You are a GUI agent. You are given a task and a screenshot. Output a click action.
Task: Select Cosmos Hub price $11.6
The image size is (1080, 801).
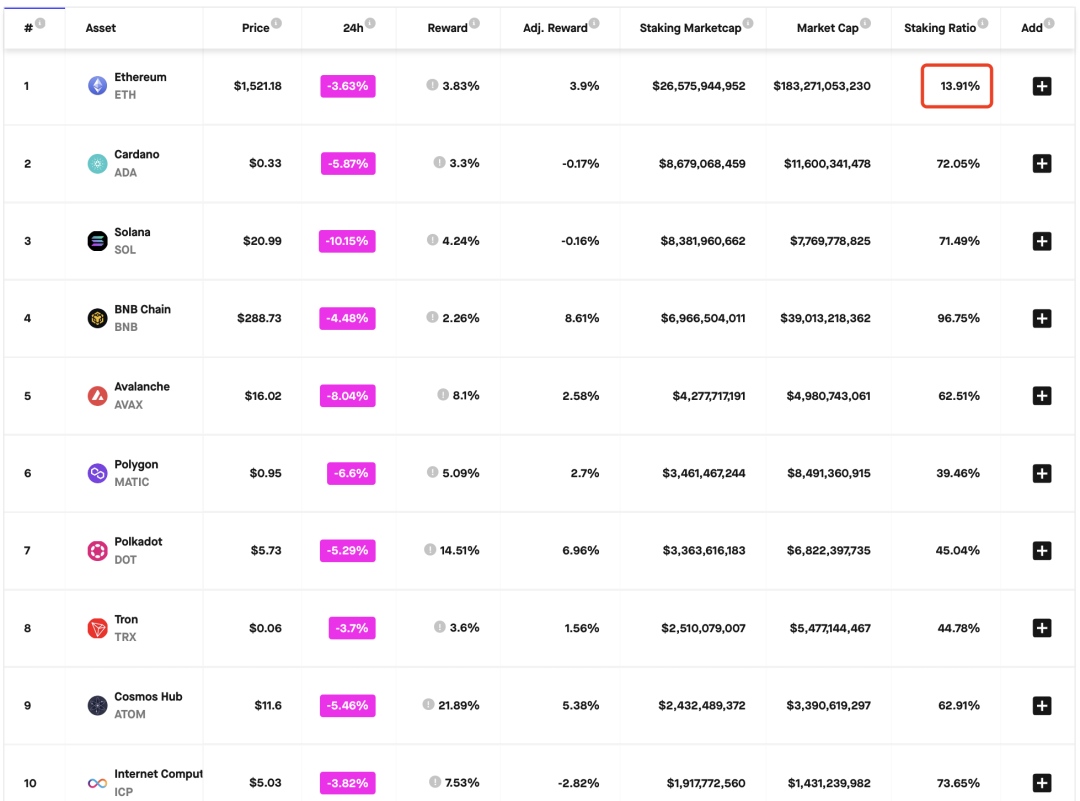click(268, 705)
